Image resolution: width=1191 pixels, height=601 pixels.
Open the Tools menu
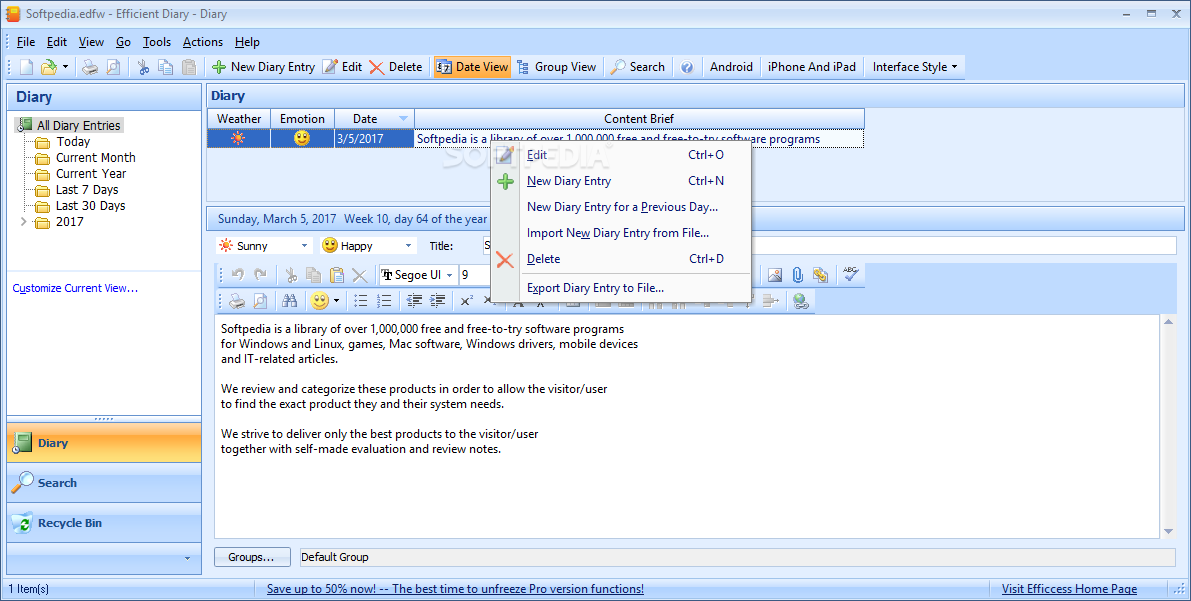(x=156, y=42)
